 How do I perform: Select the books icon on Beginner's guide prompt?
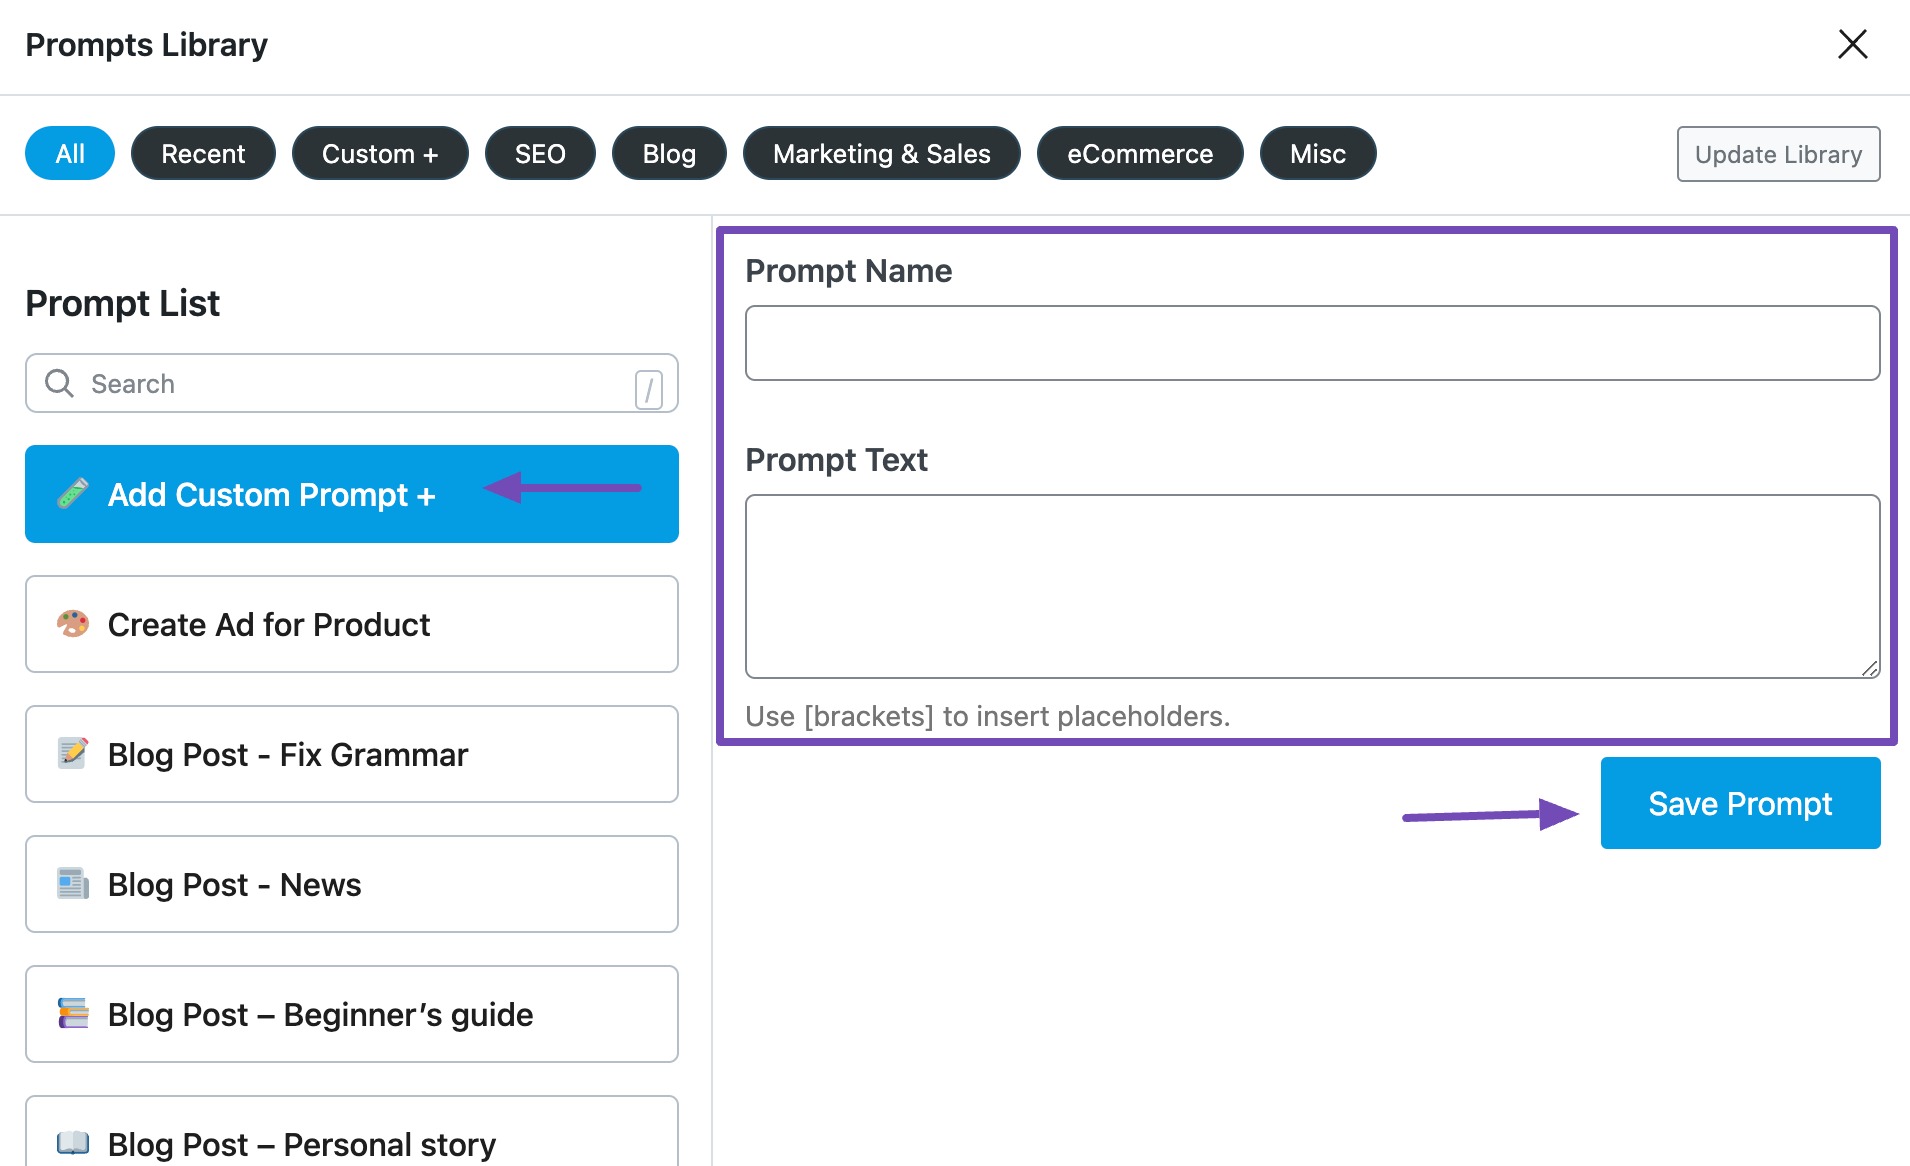click(x=72, y=1014)
